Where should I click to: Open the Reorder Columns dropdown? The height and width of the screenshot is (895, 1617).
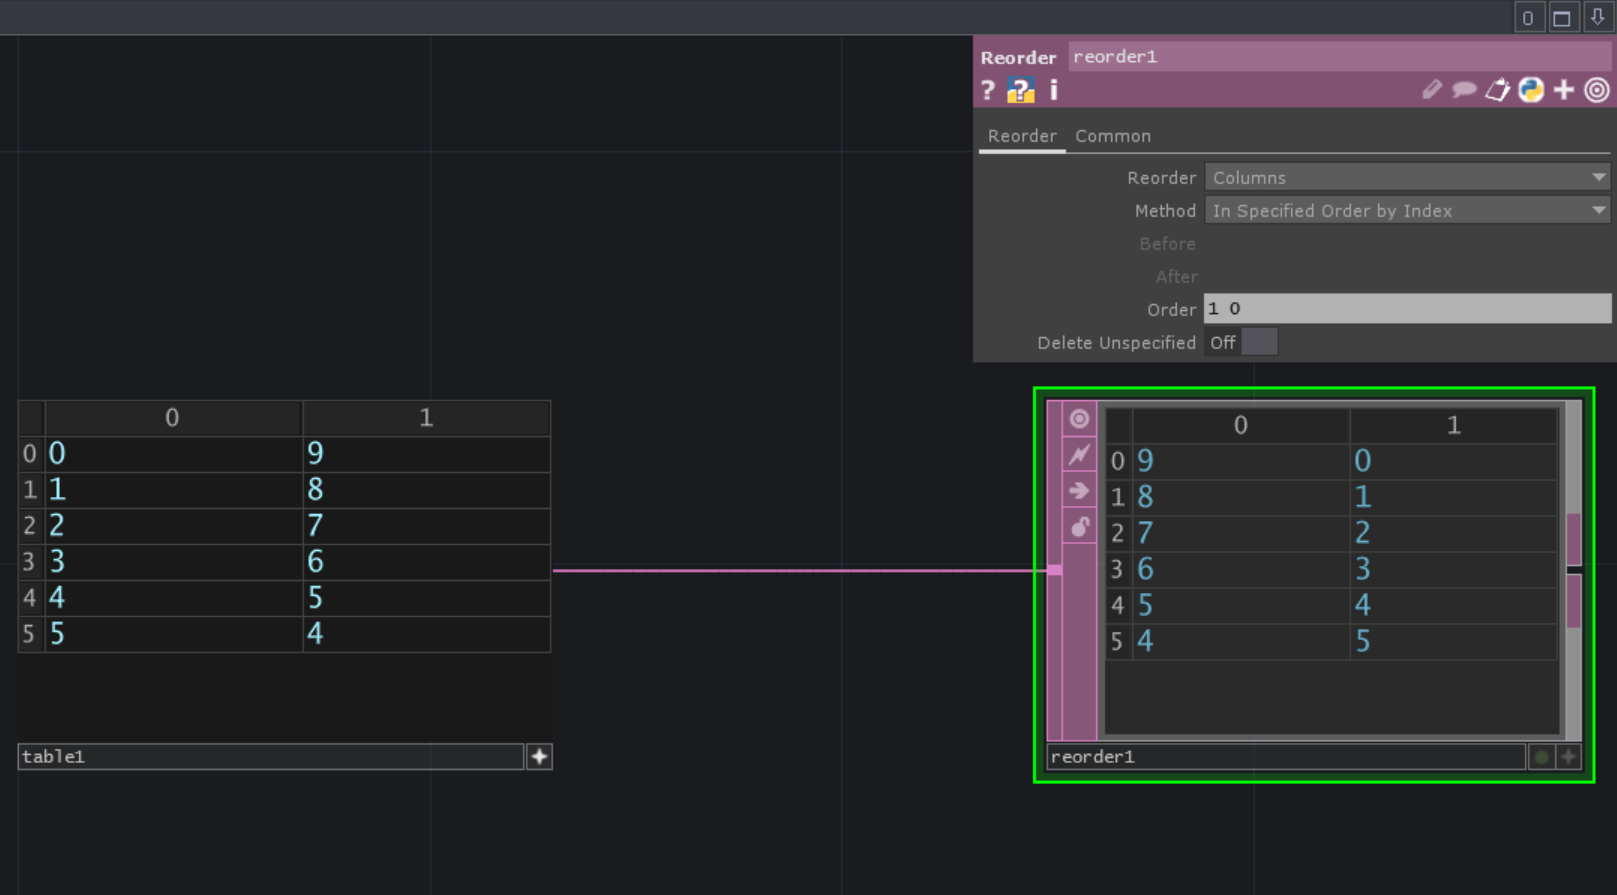point(1406,178)
